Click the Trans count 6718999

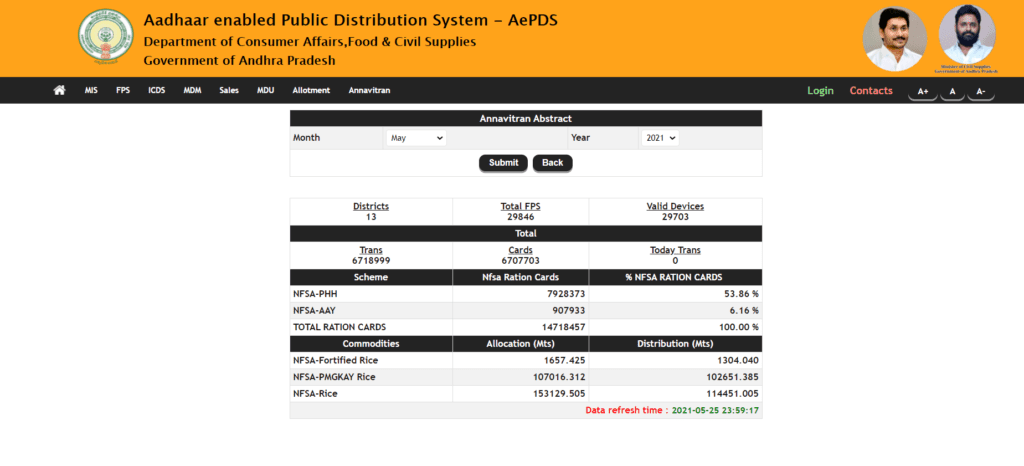coord(371,260)
